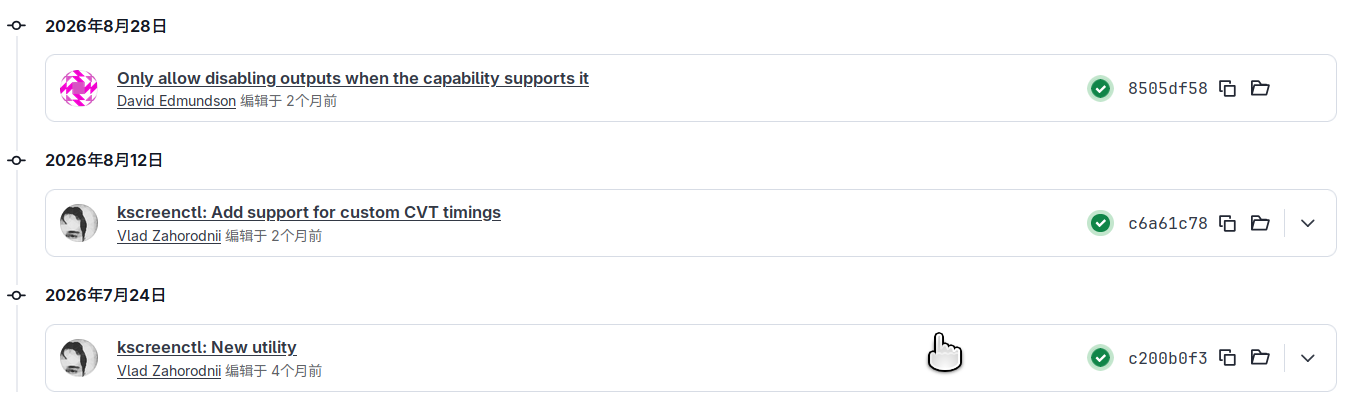Viewport: 1346px width, 394px height.
Task: View pipeline status for commit 8505df58
Action: coord(1100,88)
